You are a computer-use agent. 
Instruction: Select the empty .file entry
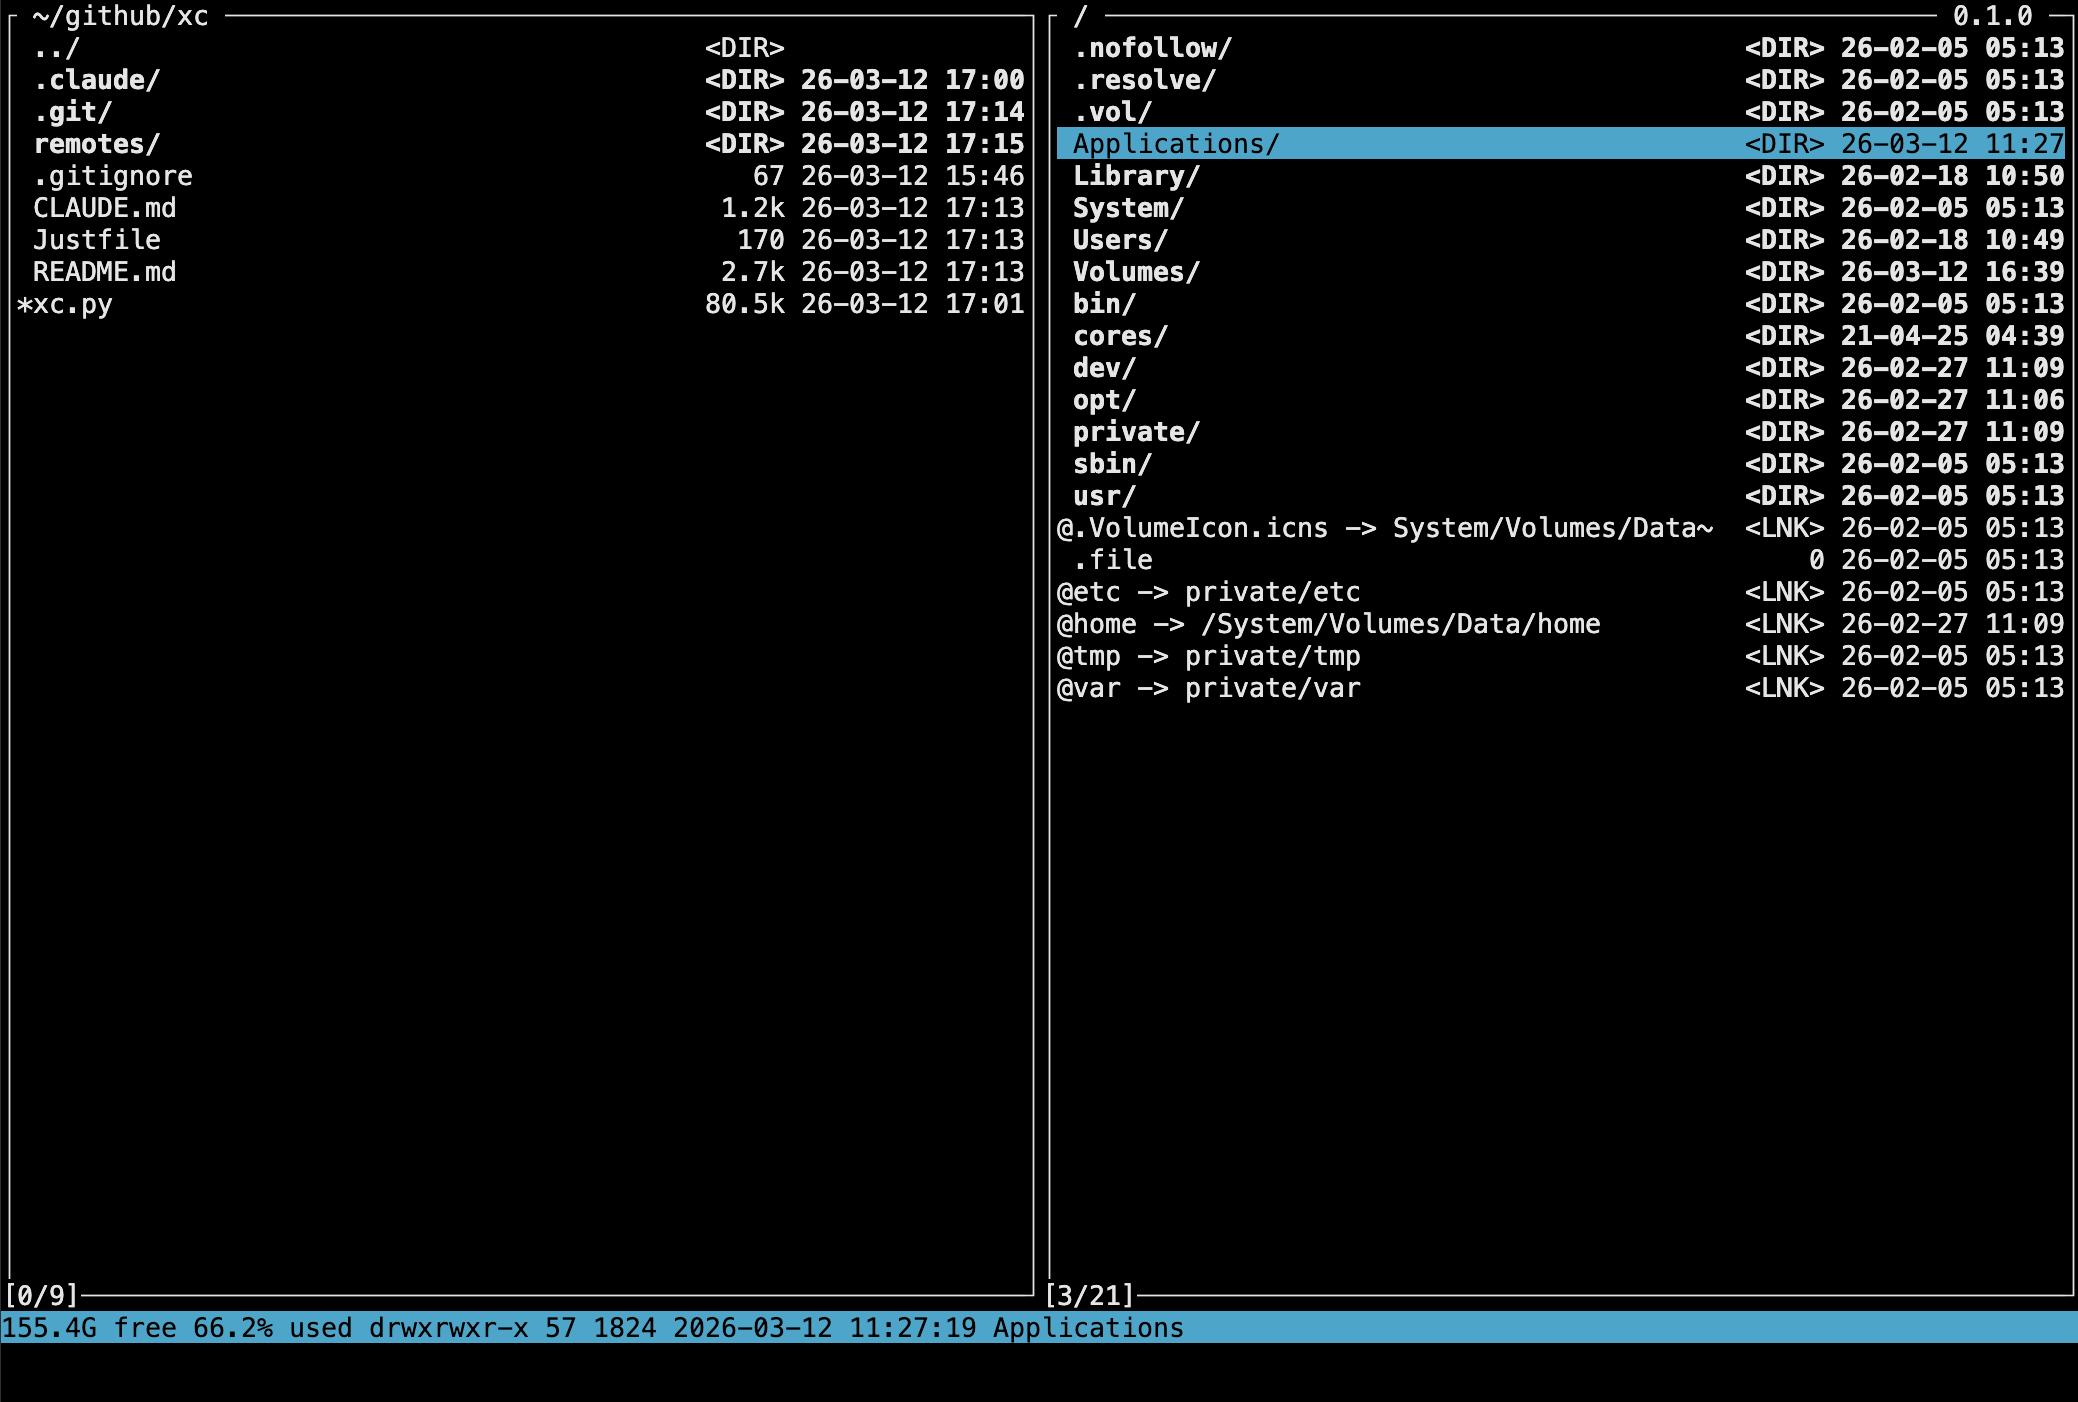[x=1112, y=560]
